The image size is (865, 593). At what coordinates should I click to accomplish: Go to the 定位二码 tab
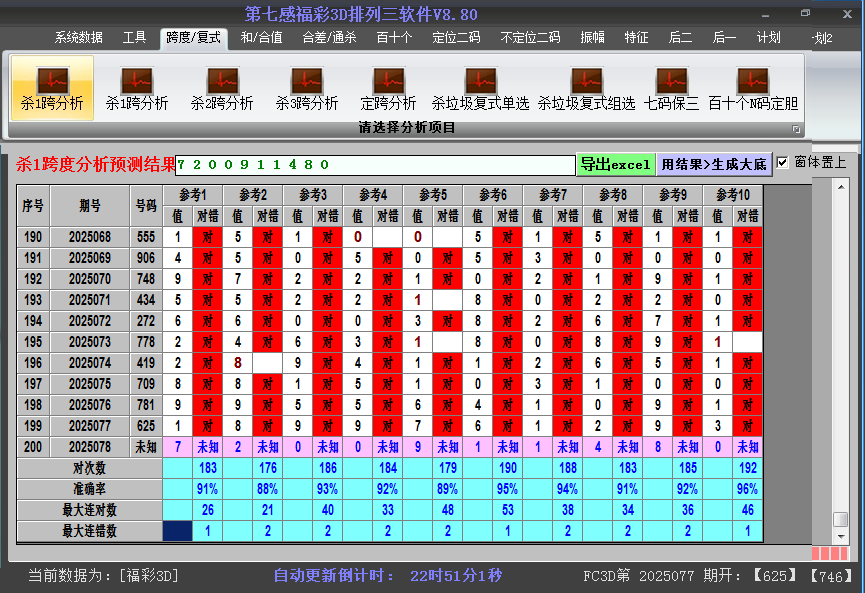click(x=455, y=38)
